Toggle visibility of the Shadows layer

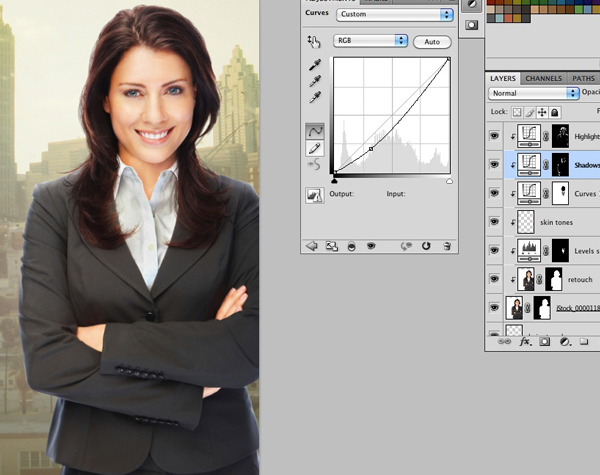(494, 163)
